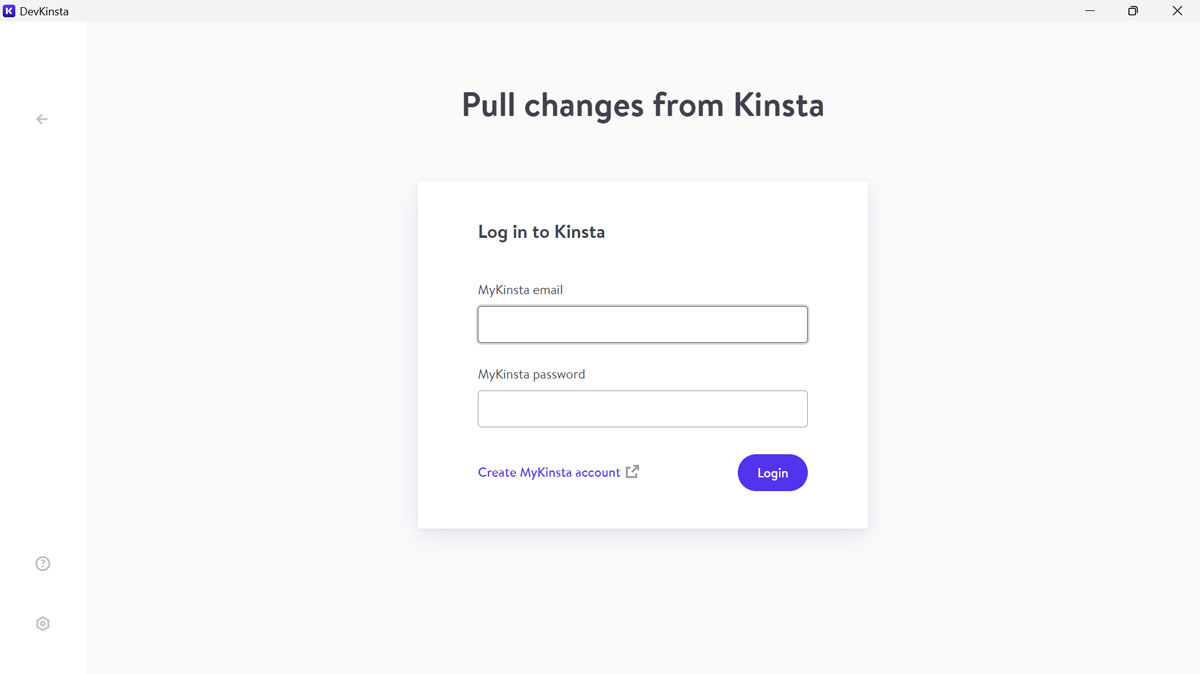Image resolution: width=1200 pixels, height=674 pixels.
Task: Click the DevKinsta window title text
Action: 44,11
